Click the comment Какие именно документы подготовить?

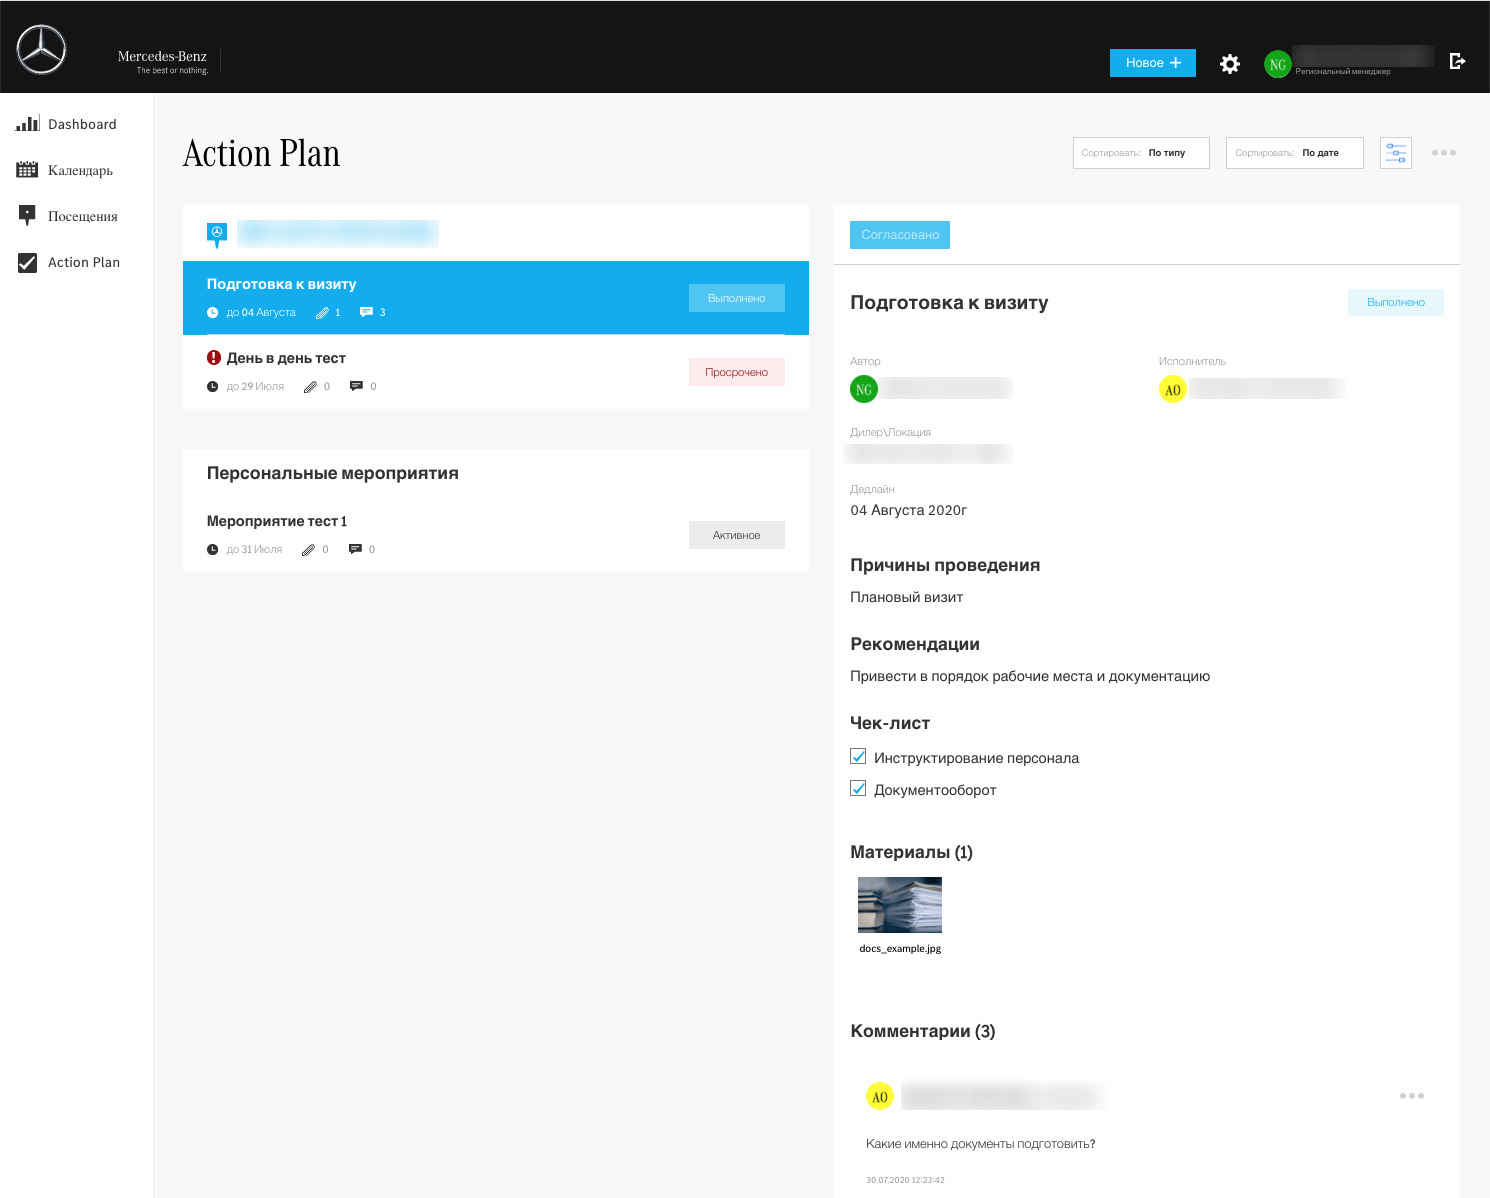pos(981,1144)
